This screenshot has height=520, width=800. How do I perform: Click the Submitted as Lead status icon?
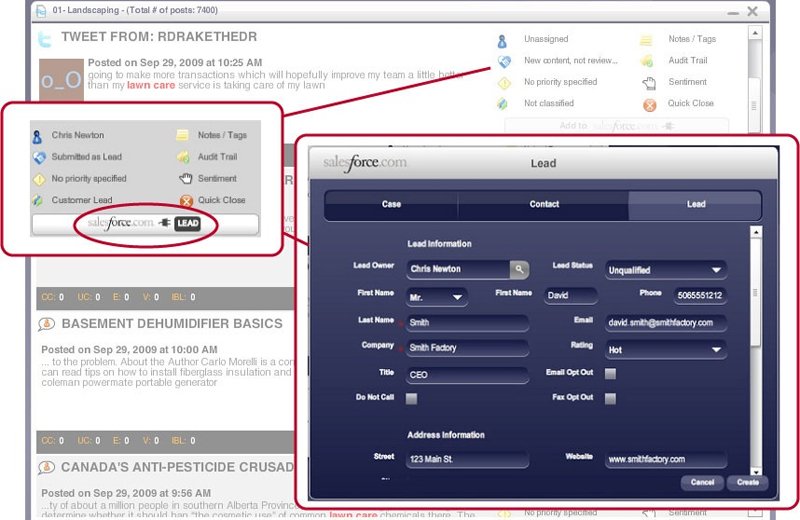39,158
